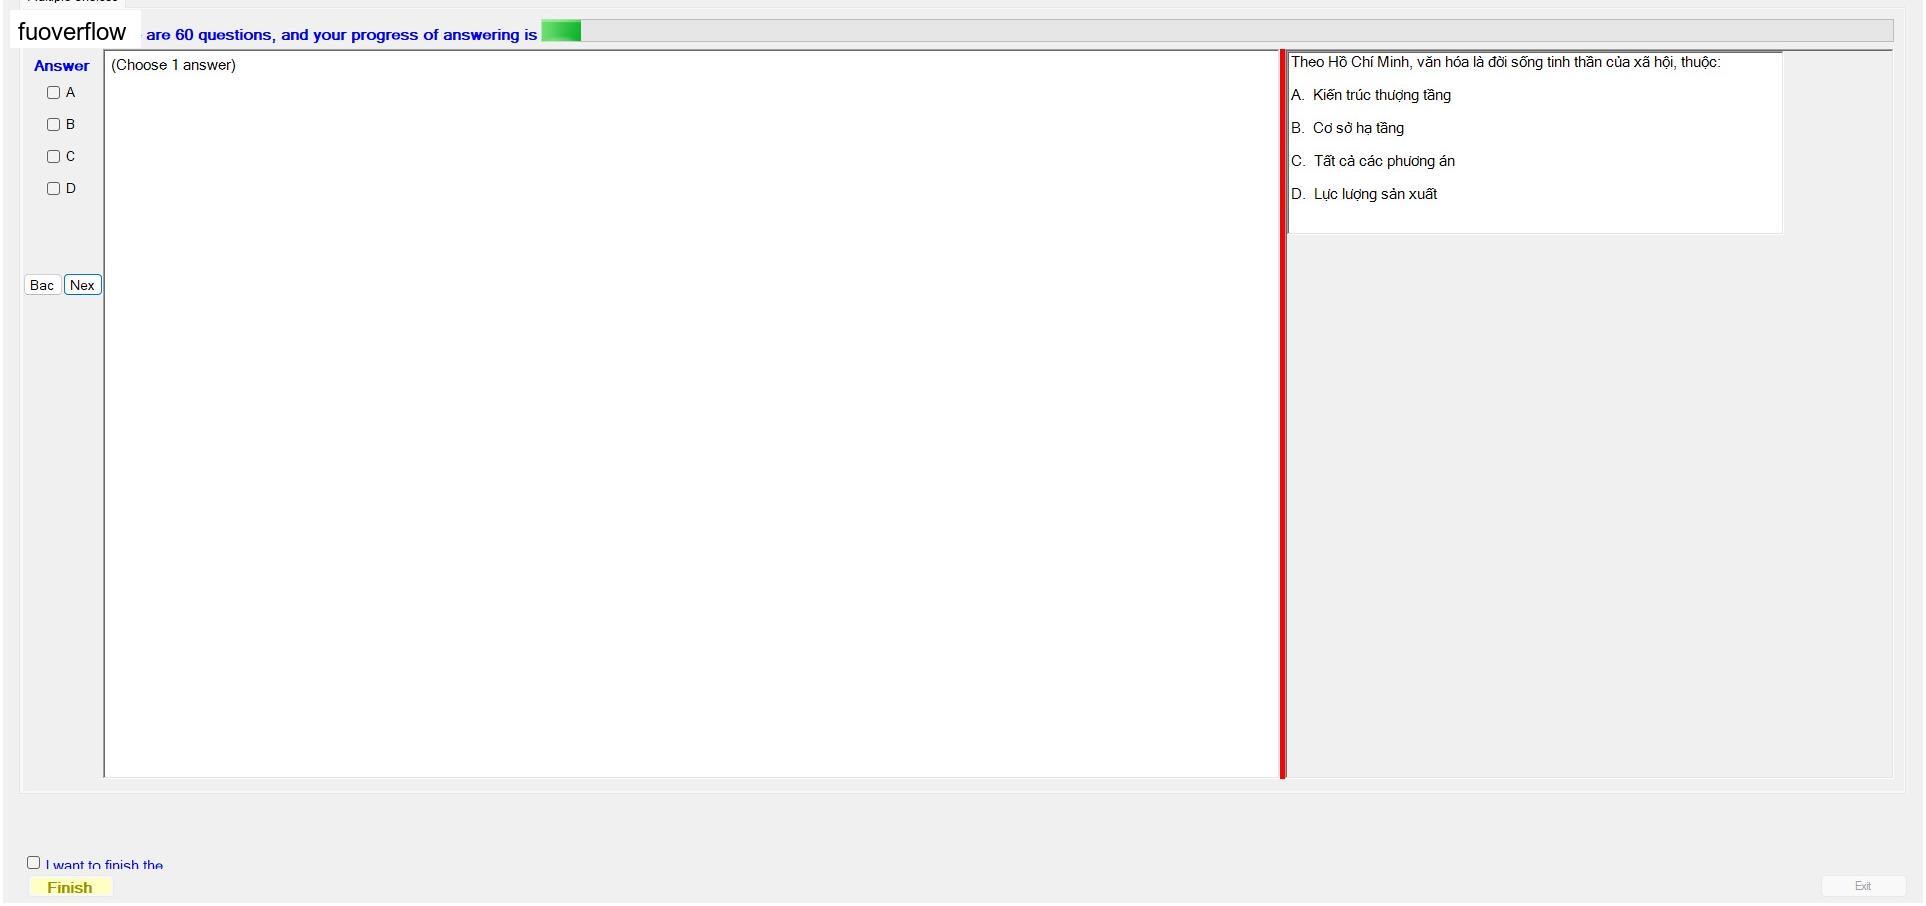
Task: Click the yellow Finish button
Action: [x=70, y=888]
